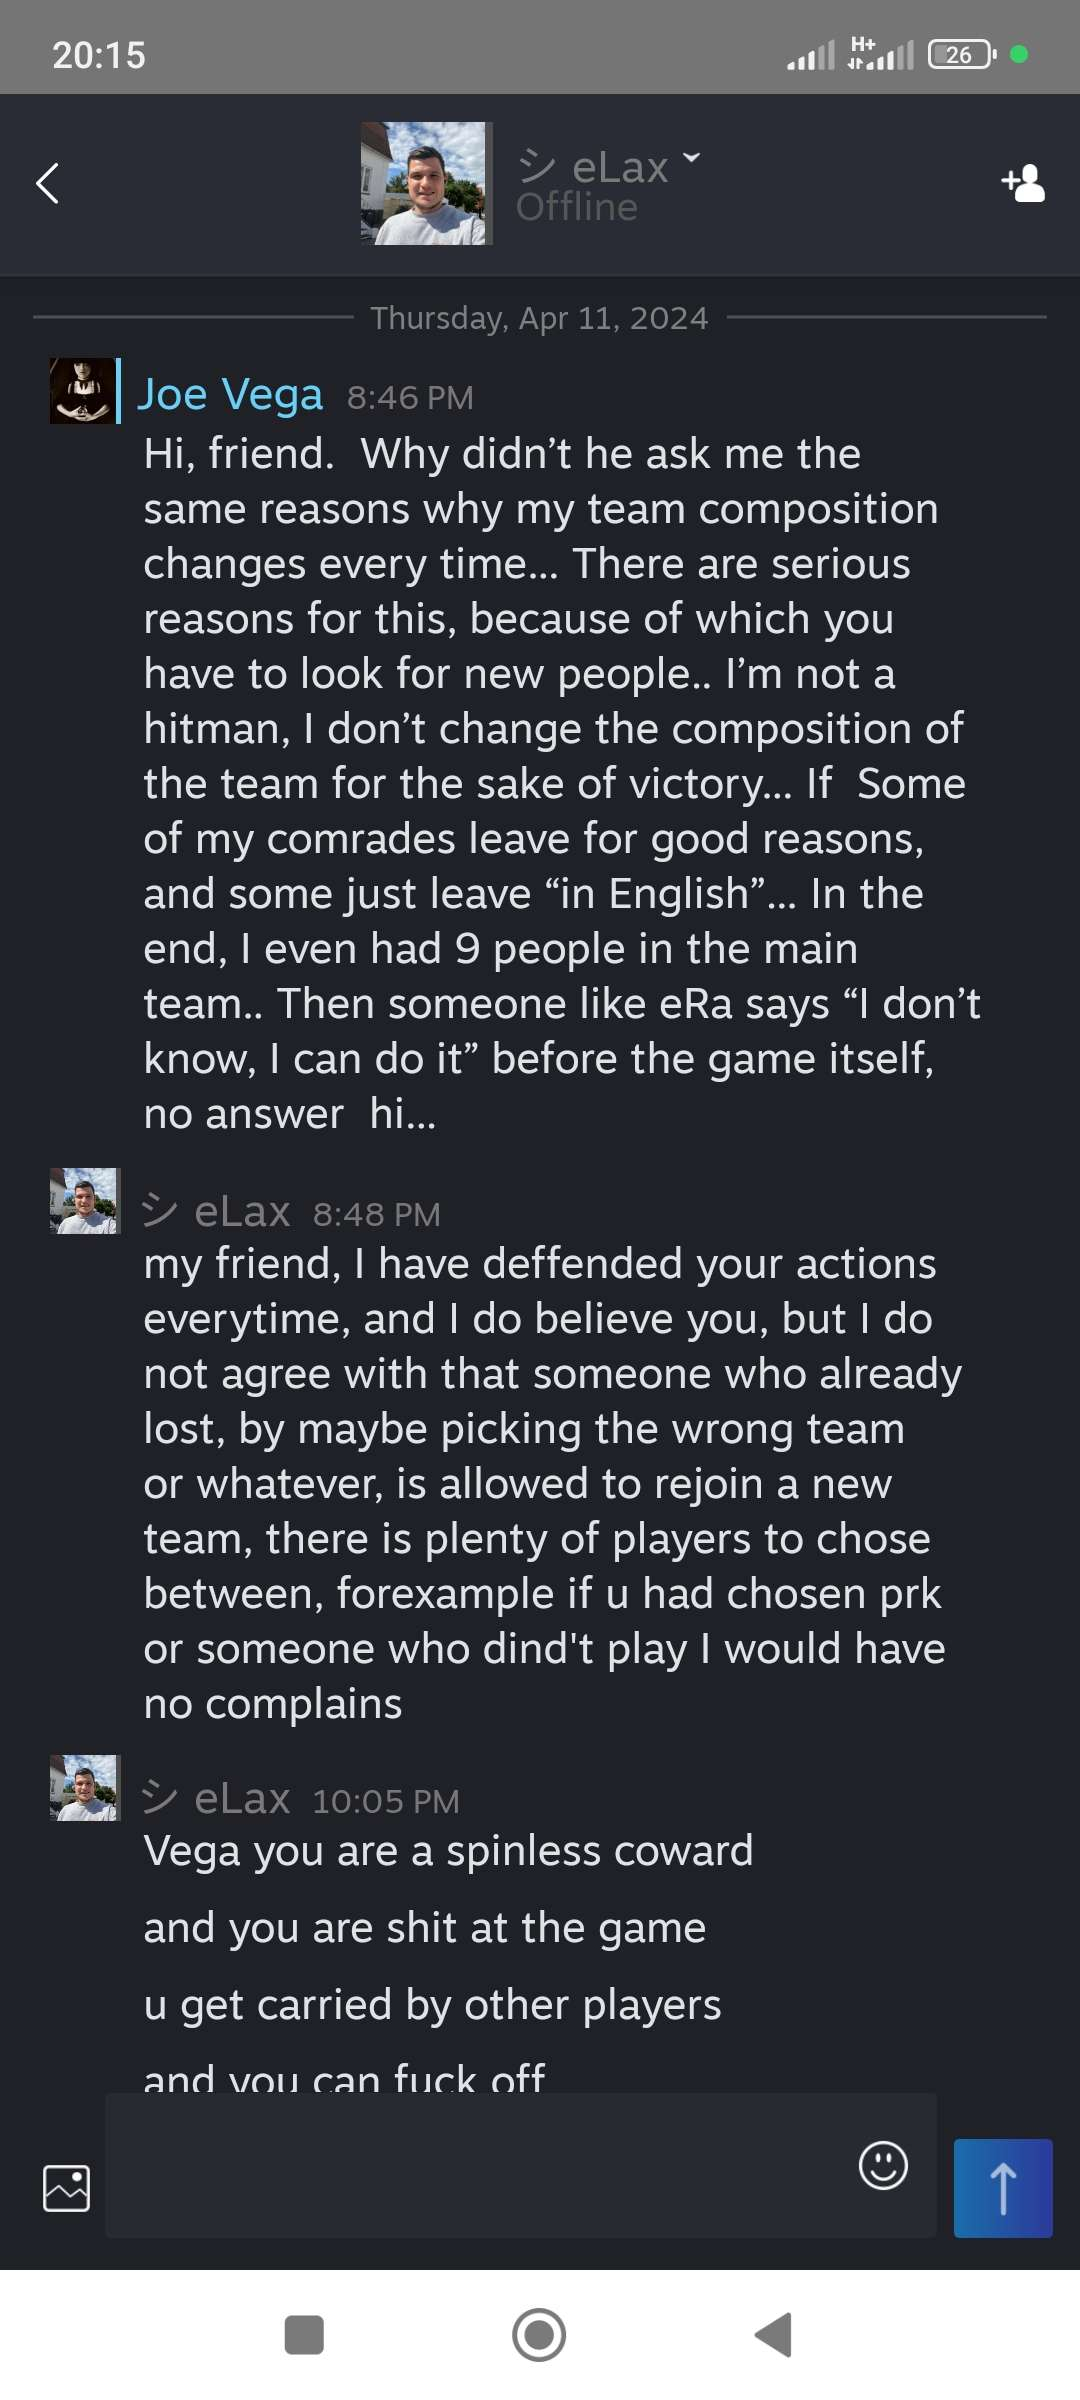This screenshot has width=1080, height=2400.
Task: Tap Joe Vega's avatar thumbnail
Action: coord(82,391)
